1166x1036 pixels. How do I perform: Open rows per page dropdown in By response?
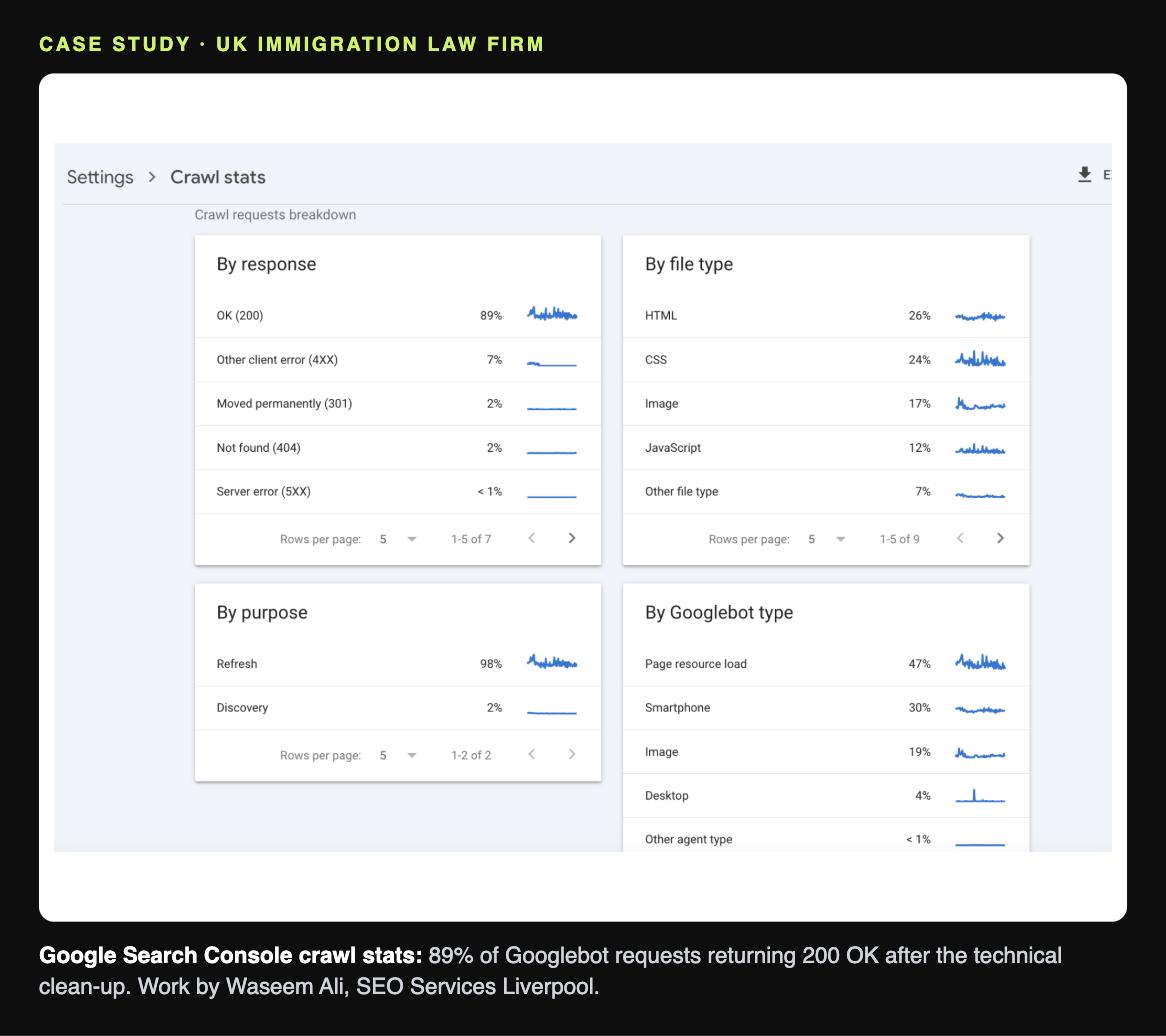398,539
